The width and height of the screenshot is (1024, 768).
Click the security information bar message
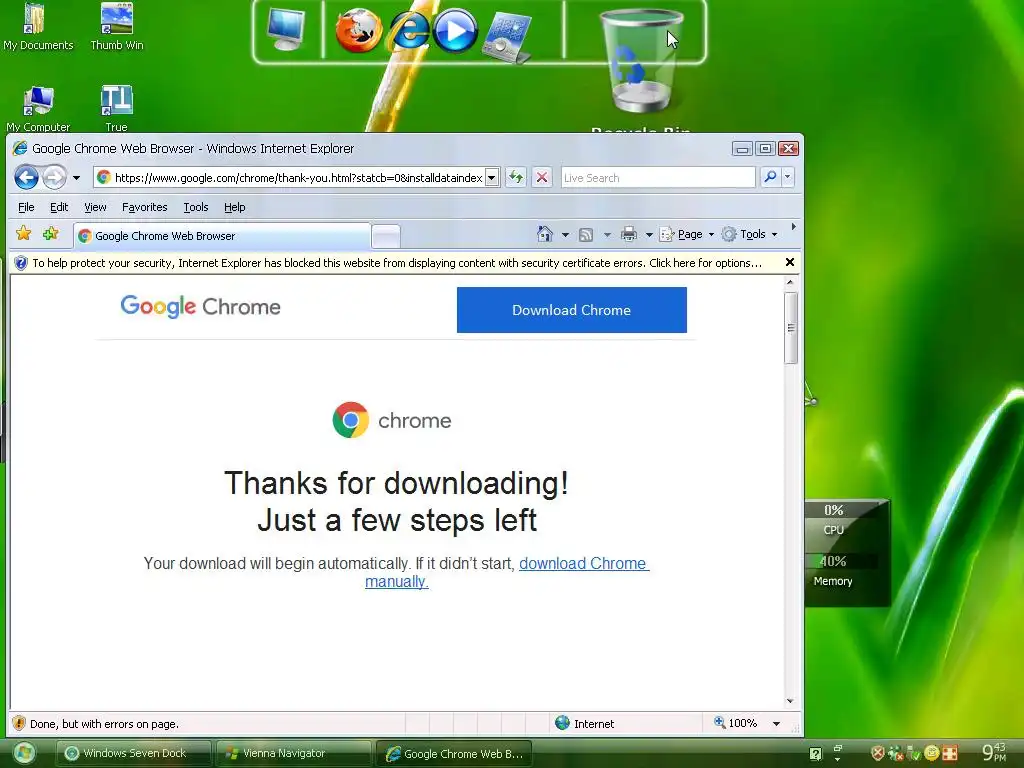(396, 263)
